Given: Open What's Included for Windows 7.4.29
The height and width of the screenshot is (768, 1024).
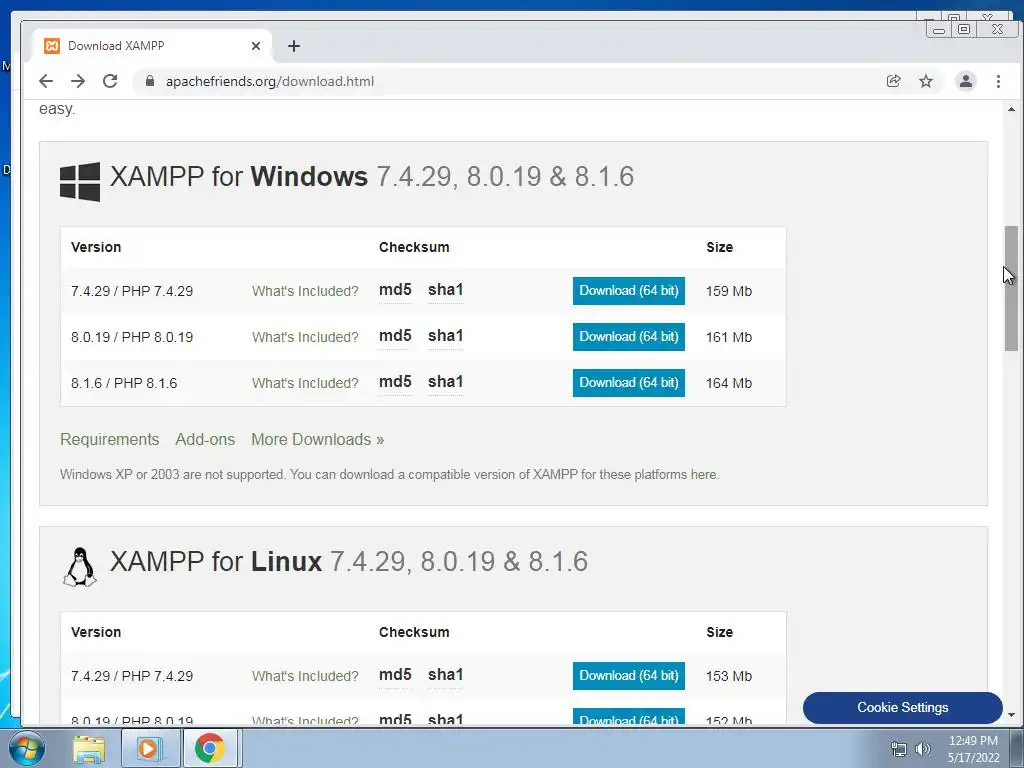Looking at the screenshot, I should (305, 291).
